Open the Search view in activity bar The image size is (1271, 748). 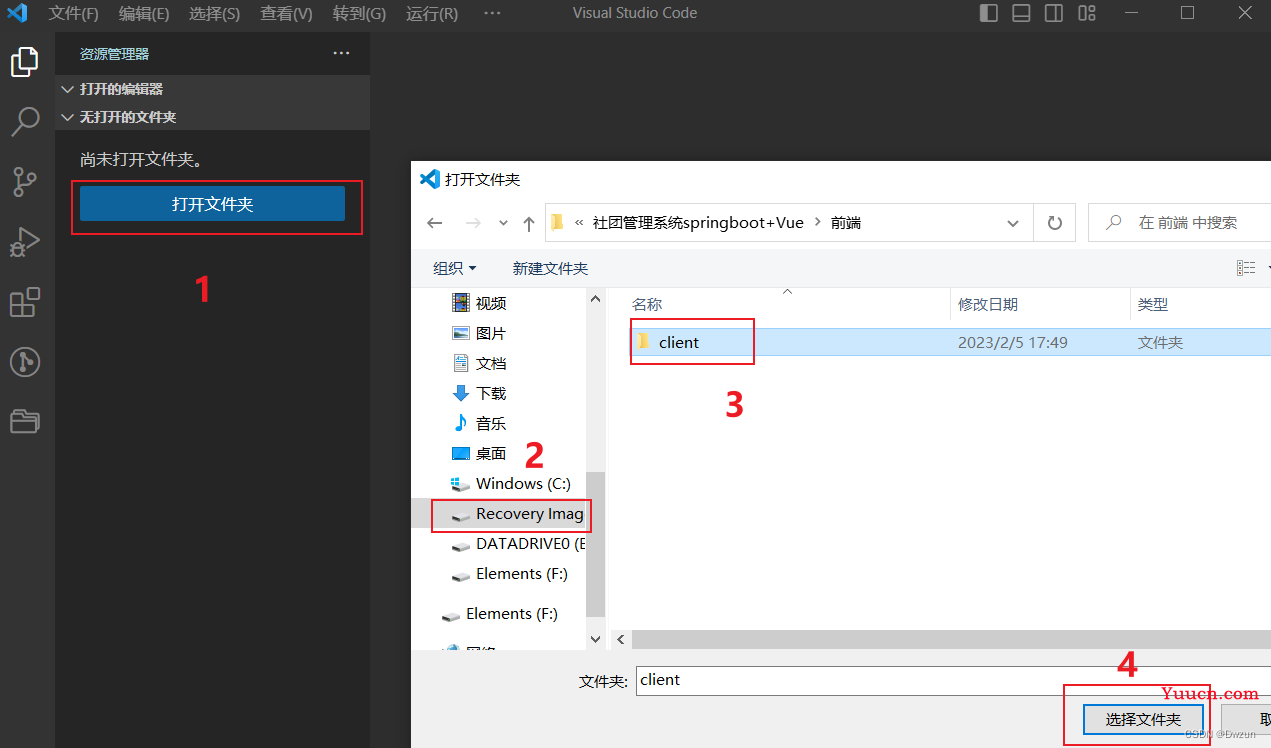25,122
